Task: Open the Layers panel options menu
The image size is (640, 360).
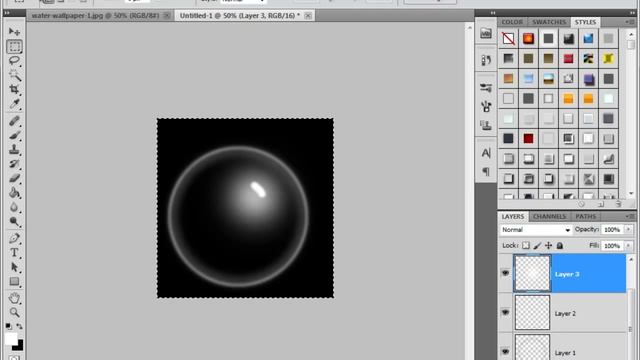Action: [629, 216]
